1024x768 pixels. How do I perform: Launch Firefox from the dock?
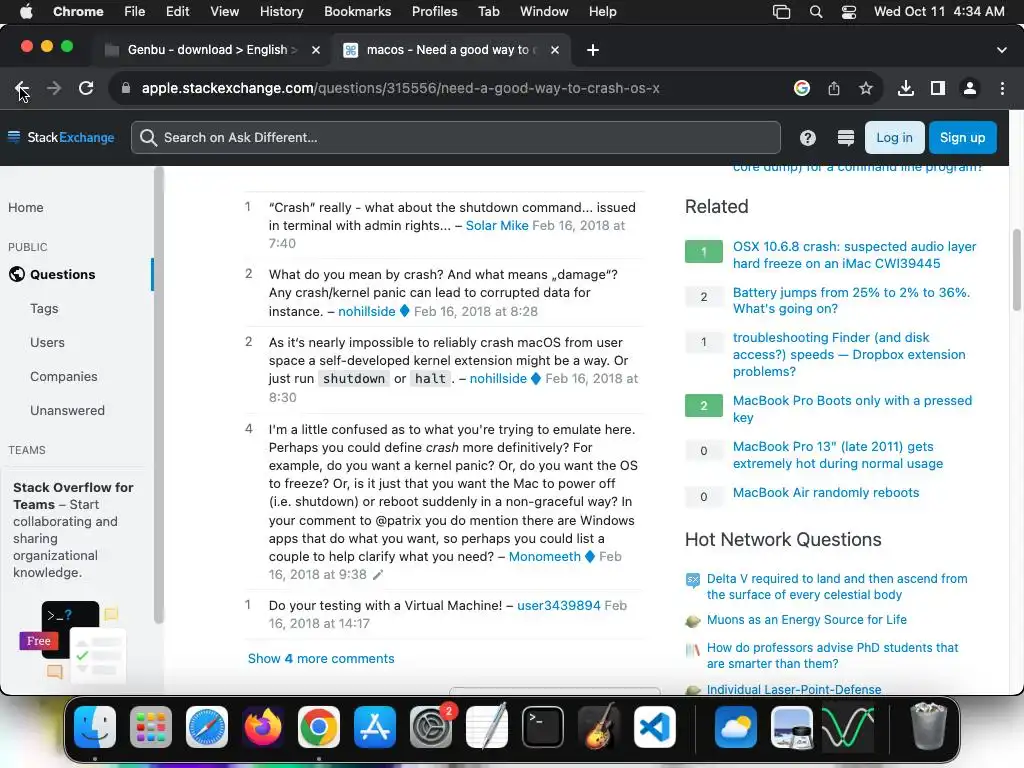pyautogui.click(x=263, y=727)
